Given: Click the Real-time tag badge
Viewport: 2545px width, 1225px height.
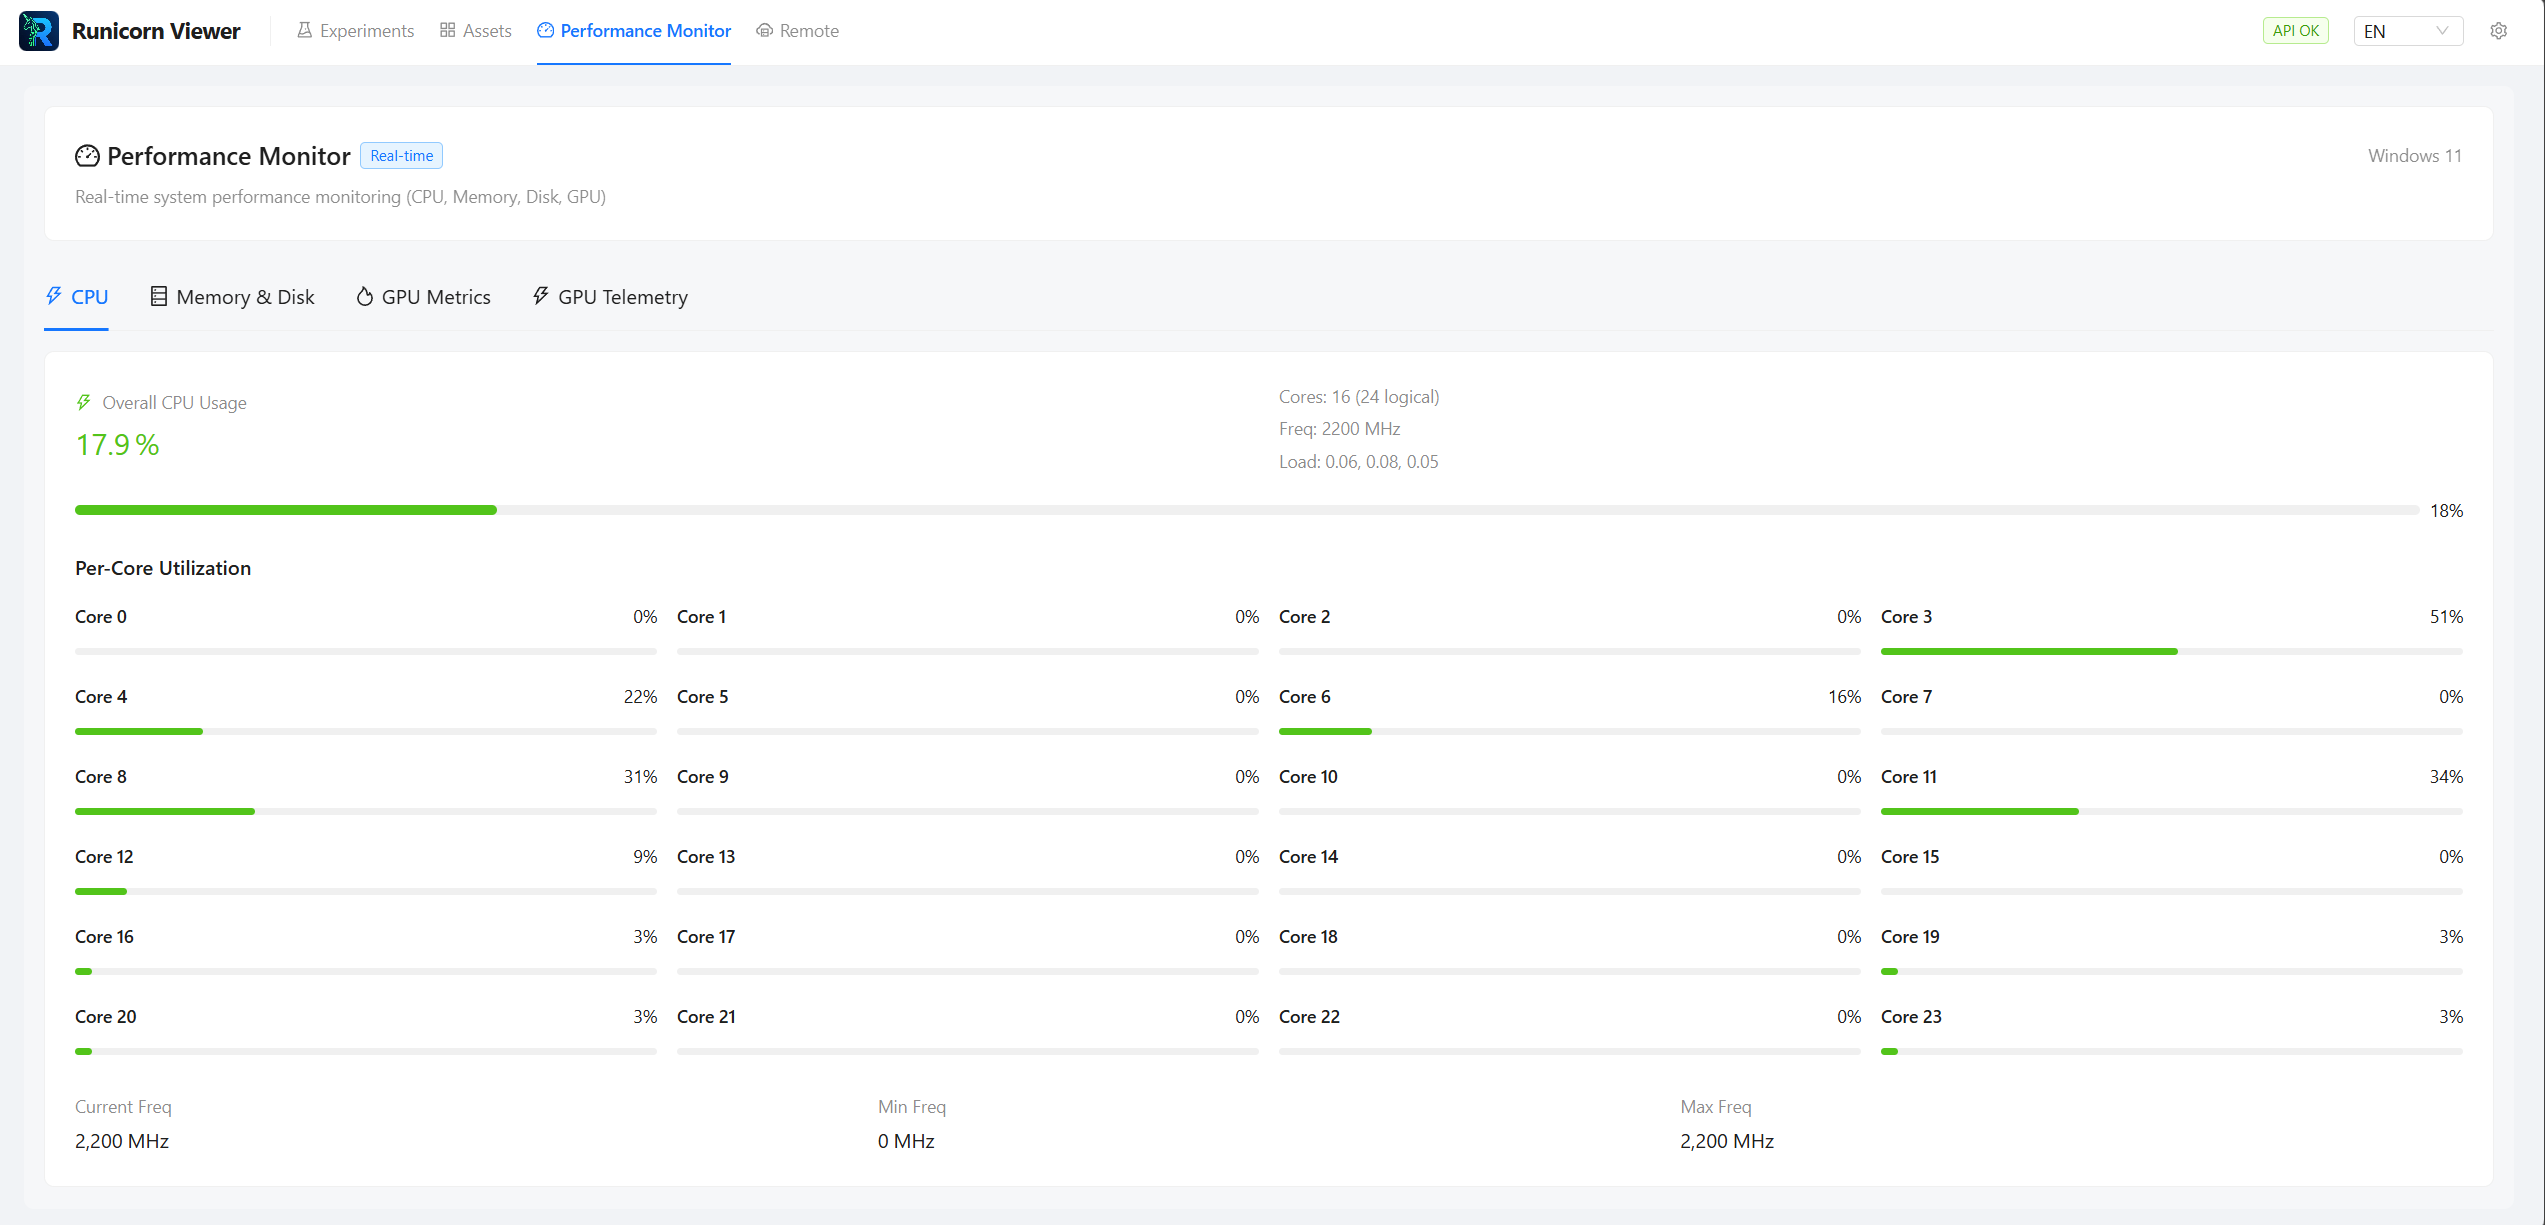Looking at the screenshot, I should coord(401,156).
